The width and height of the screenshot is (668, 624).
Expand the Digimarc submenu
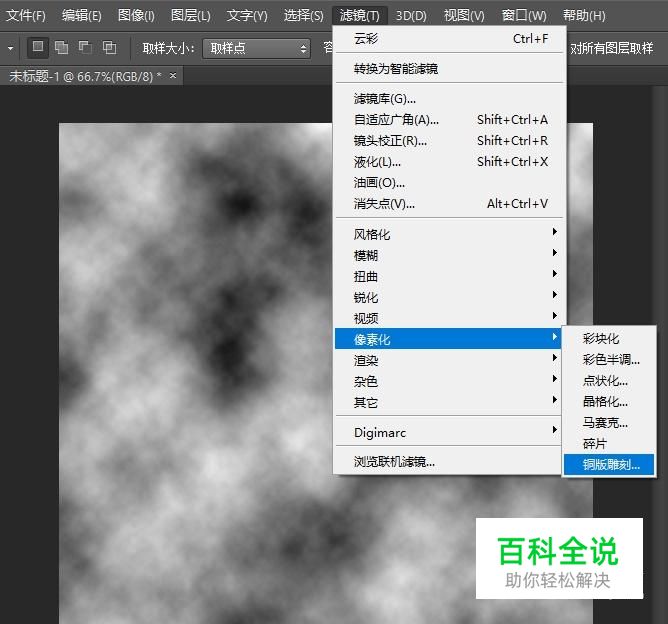pyautogui.click(x=449, y=432)
